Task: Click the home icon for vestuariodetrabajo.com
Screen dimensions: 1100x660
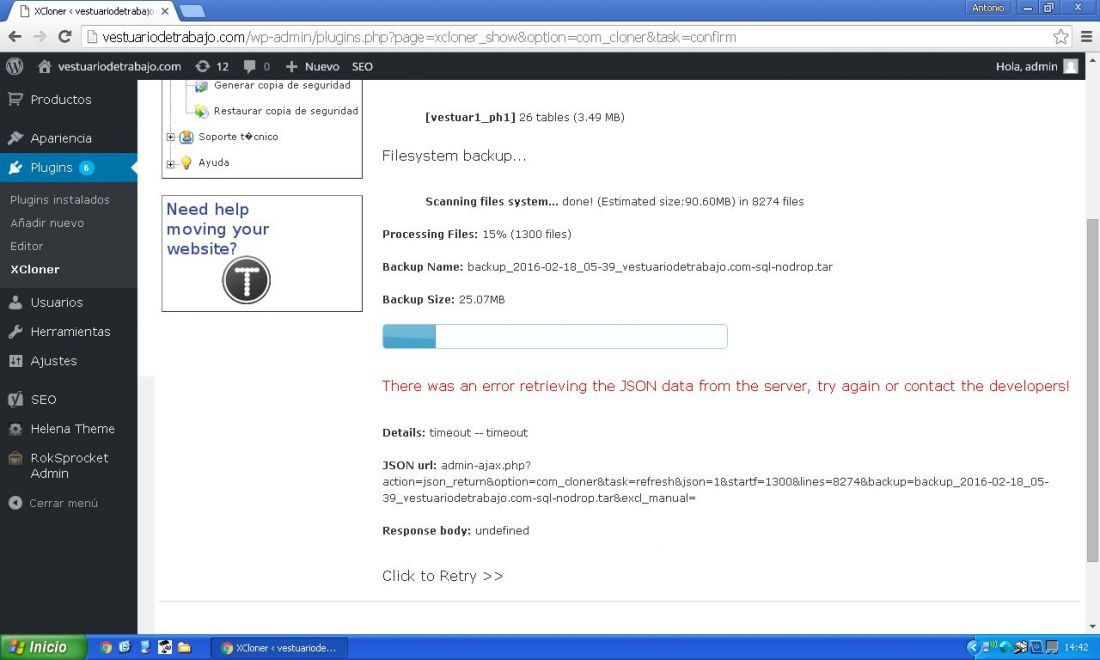Action: coord(44,66)
